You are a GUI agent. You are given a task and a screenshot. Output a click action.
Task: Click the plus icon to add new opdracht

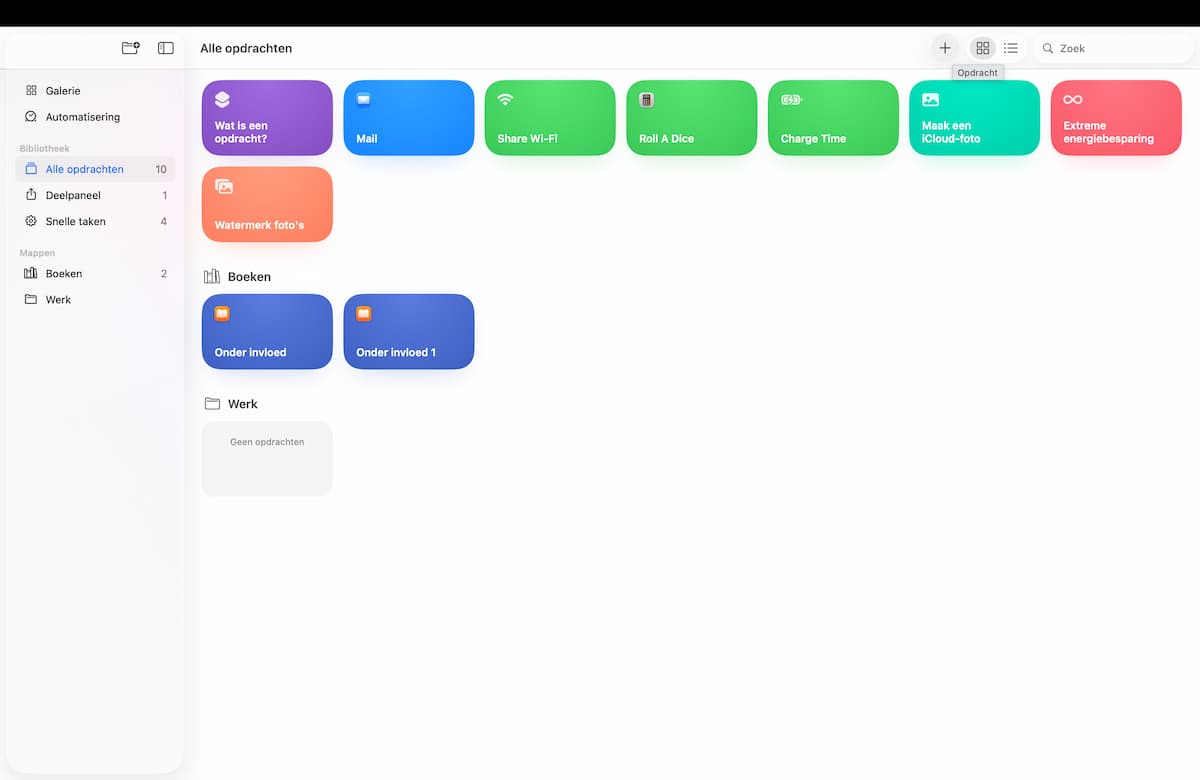pos(945,48)
